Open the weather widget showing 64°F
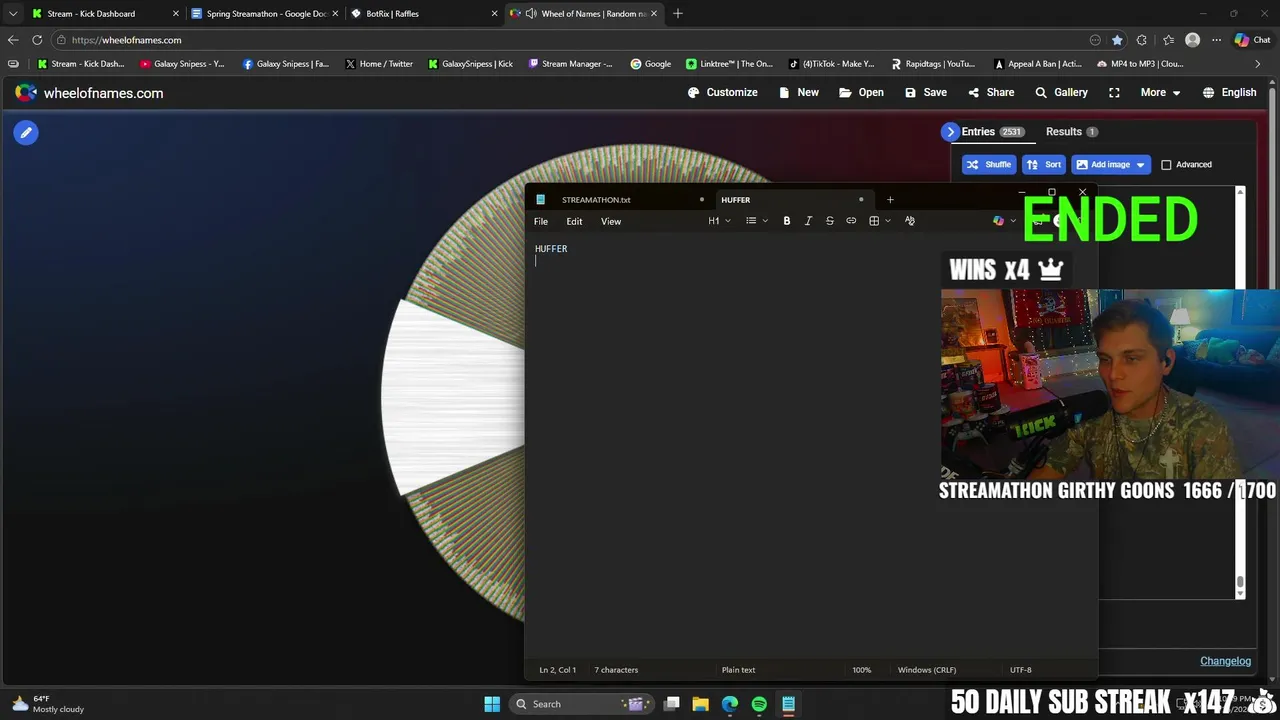 [48, 704]
